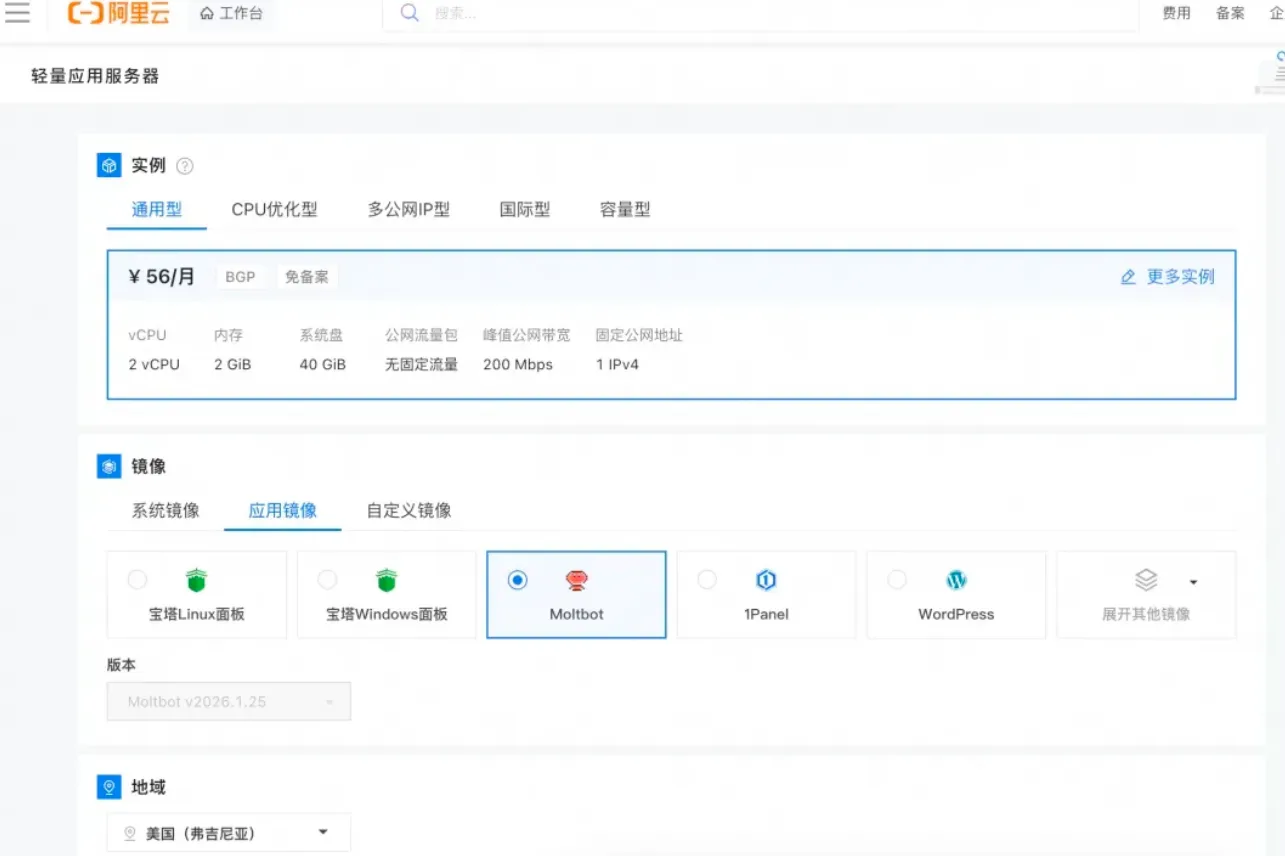Screen dimensions: 1285x856
Task: Click the blue region location pin icon
Action: click(x=109, y=787)
